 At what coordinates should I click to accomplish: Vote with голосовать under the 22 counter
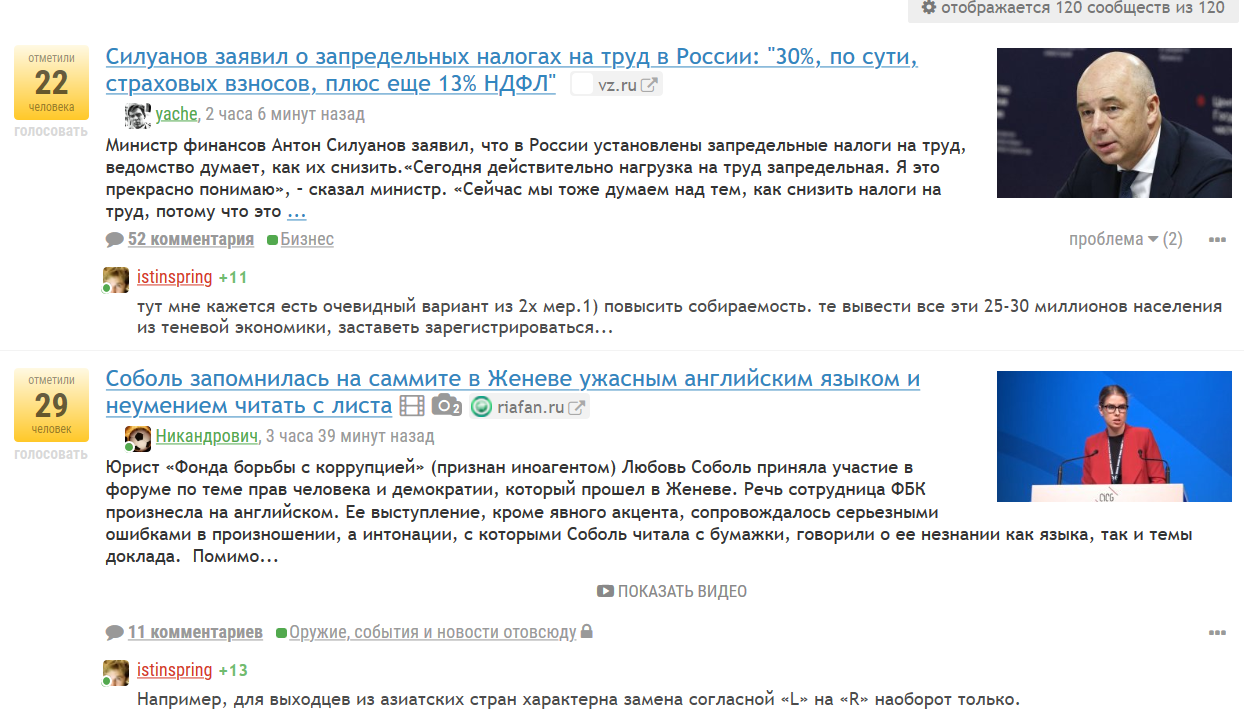coord(51,131)
